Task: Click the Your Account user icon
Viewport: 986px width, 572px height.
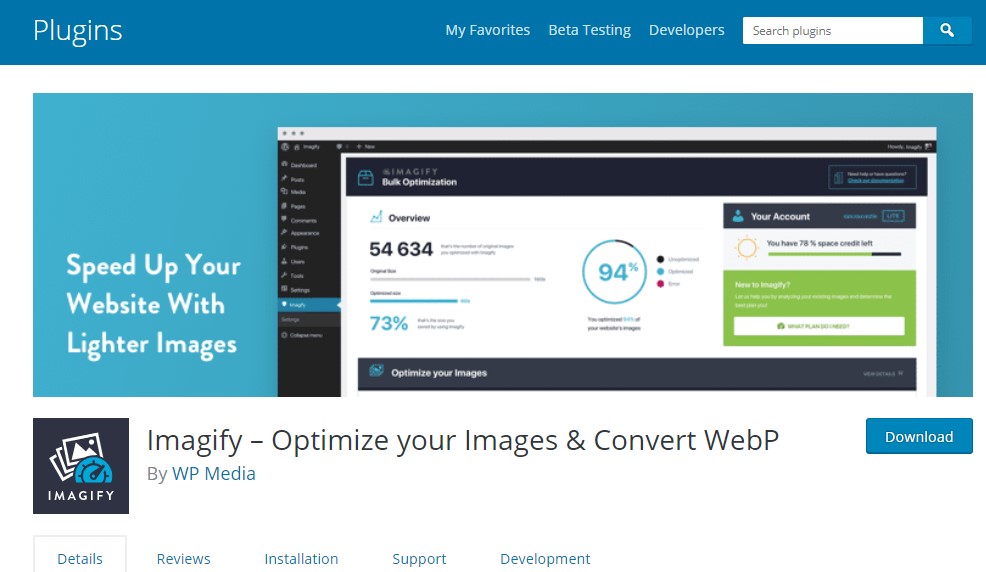Action: pos(737,216)
